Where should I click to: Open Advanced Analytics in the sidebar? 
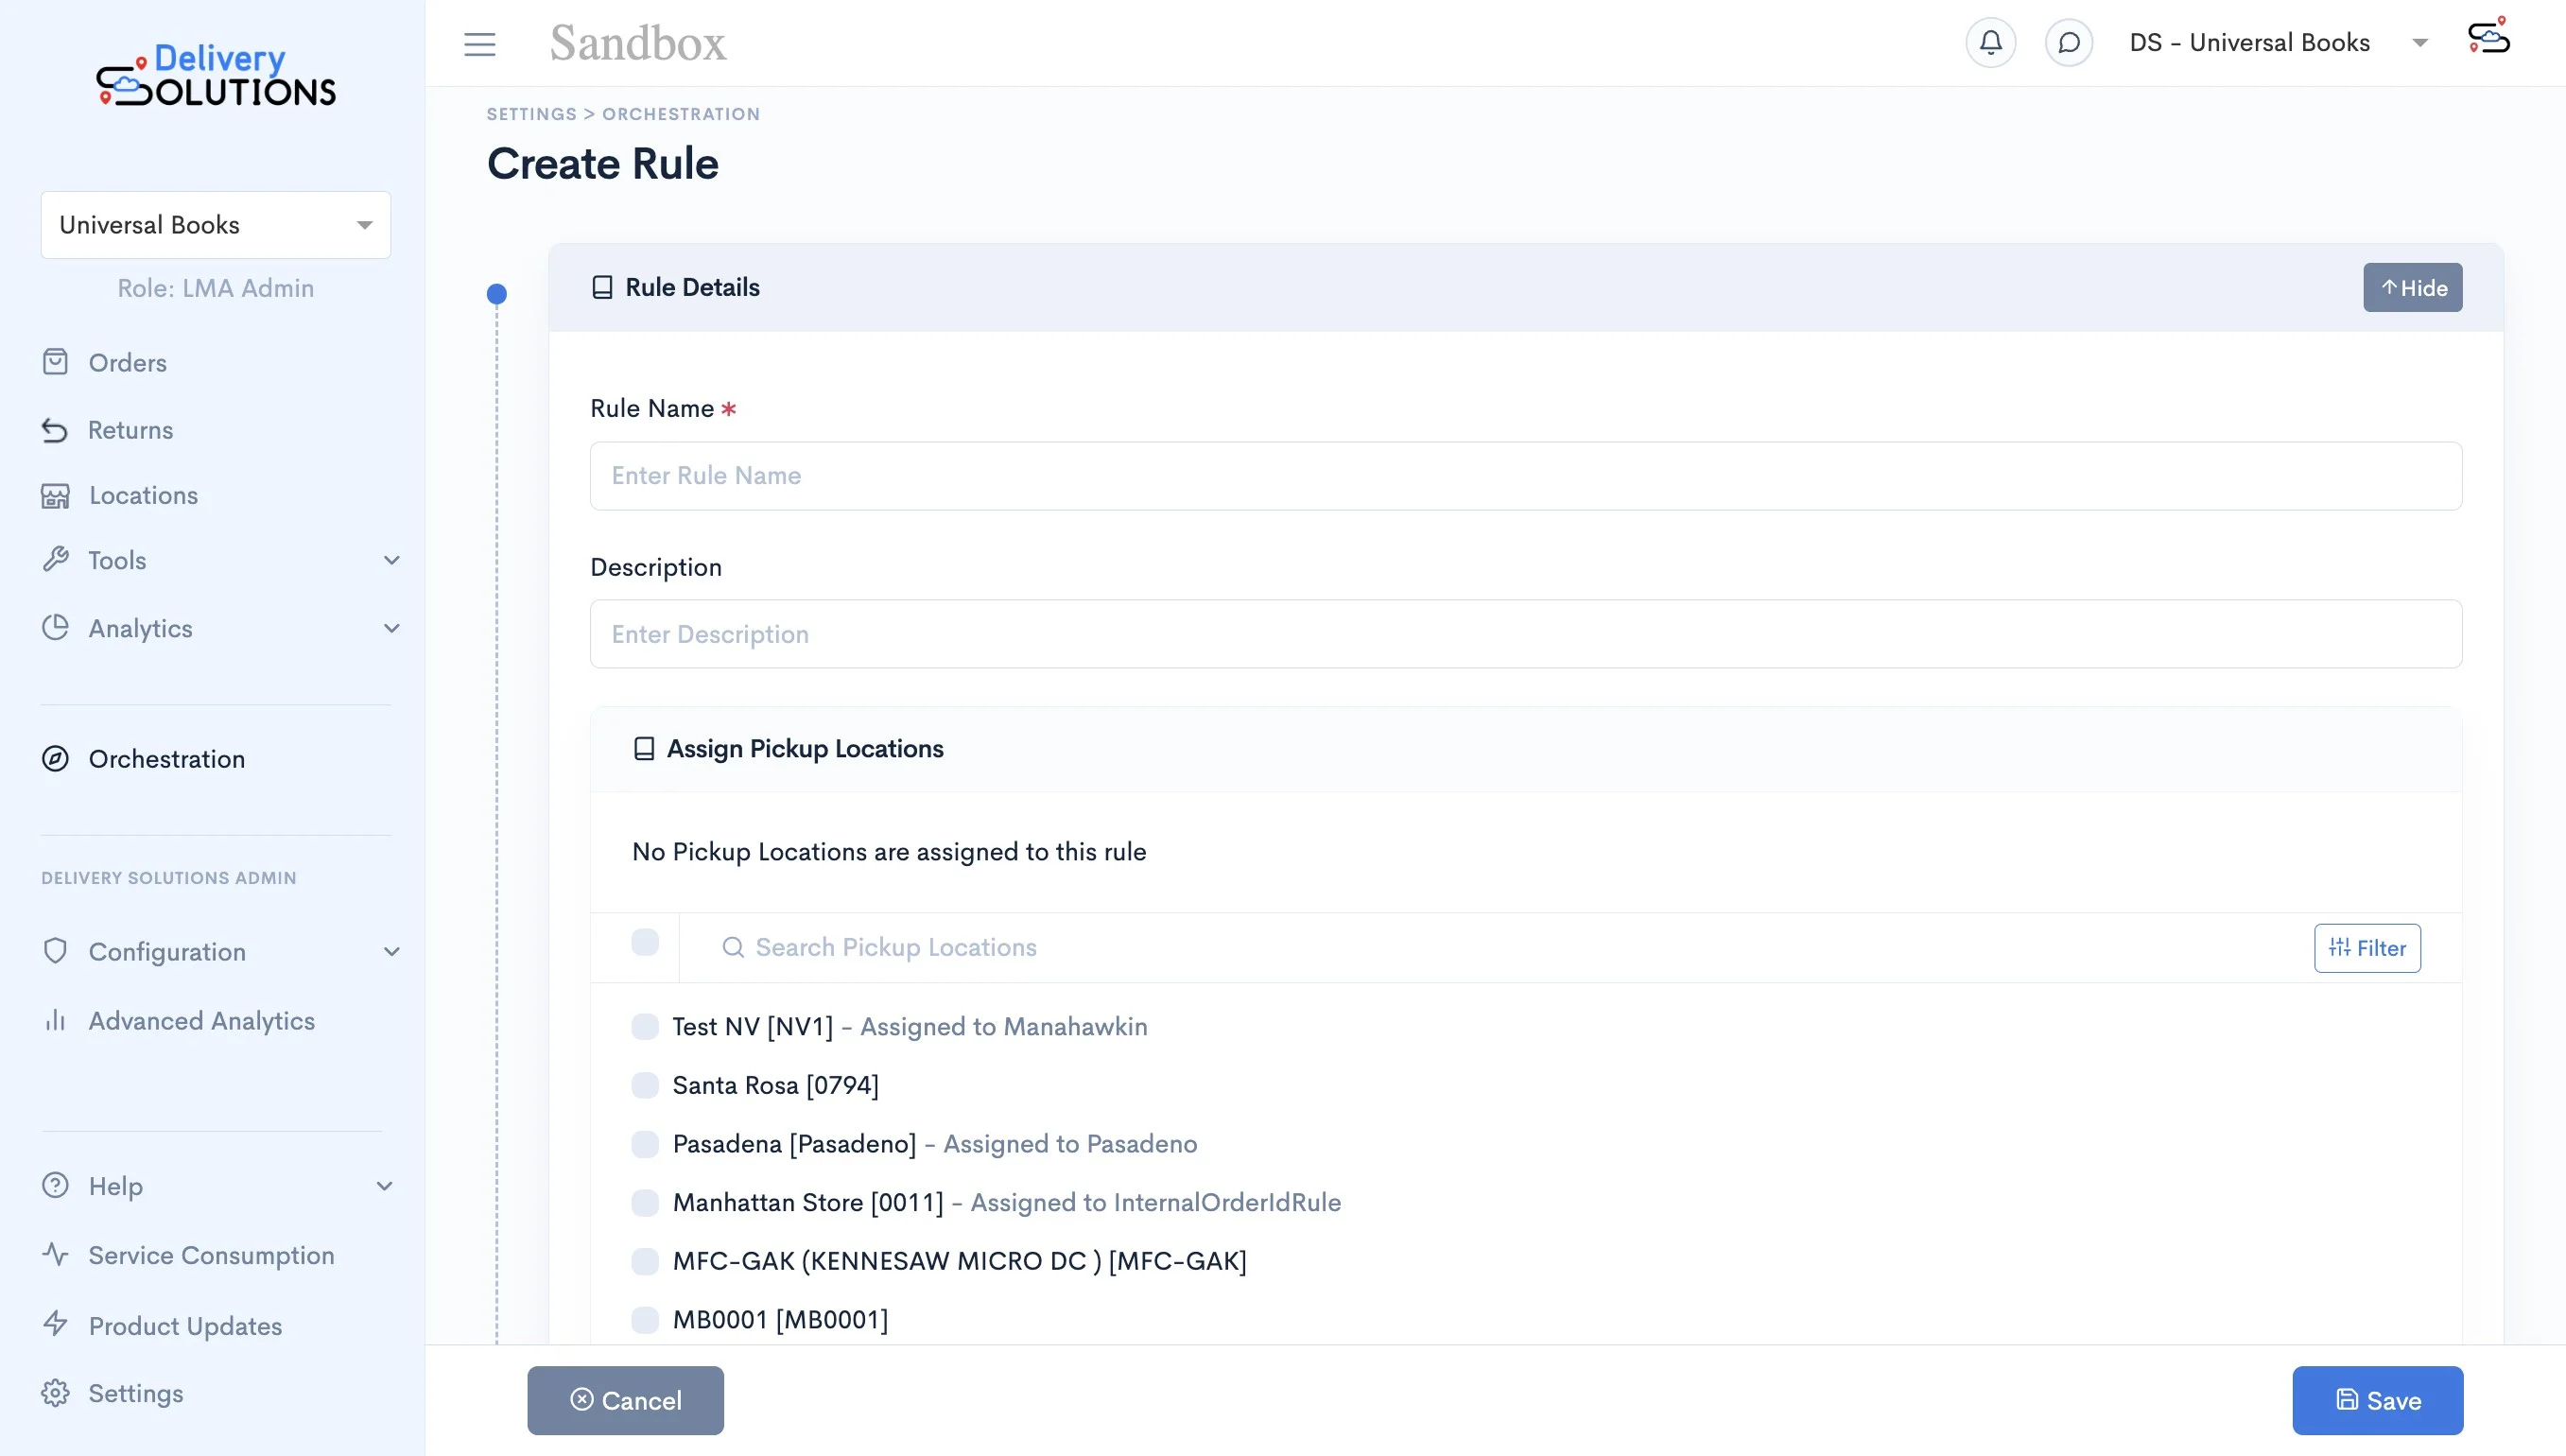pos(202,1020)
